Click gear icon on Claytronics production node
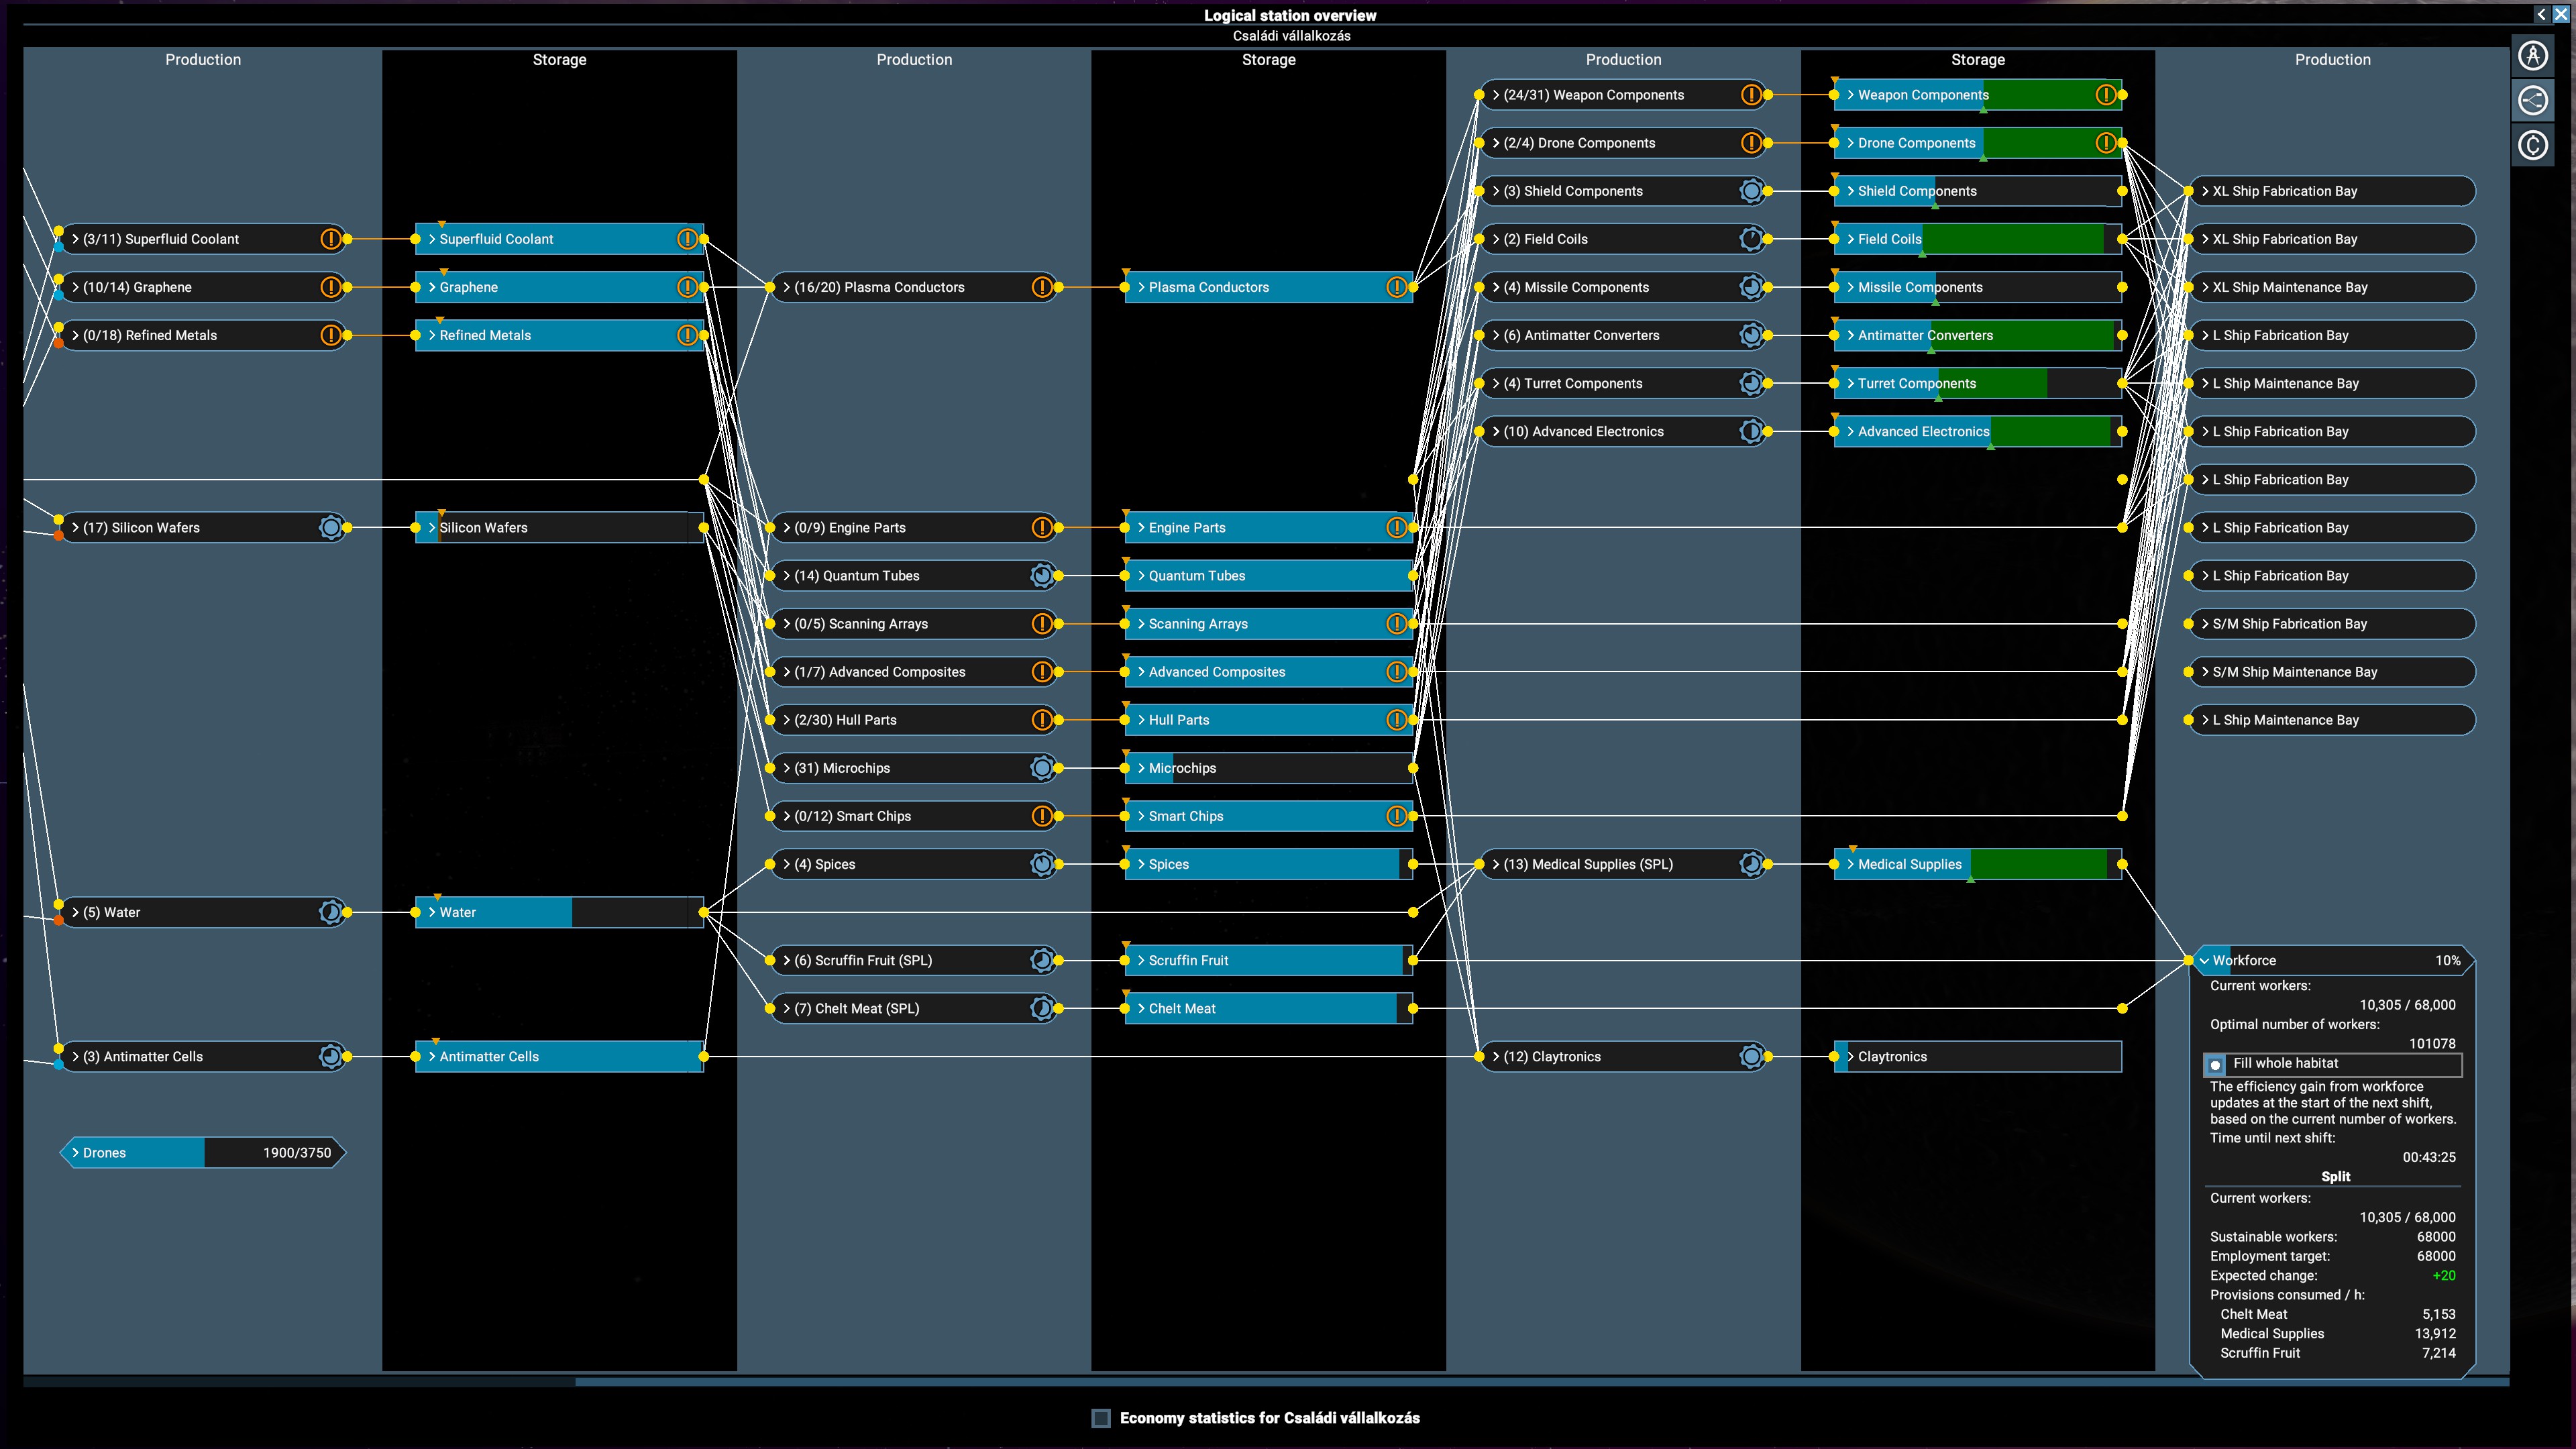The height and width of the screenshot is (1449, 2576). coord(1751,1056)
